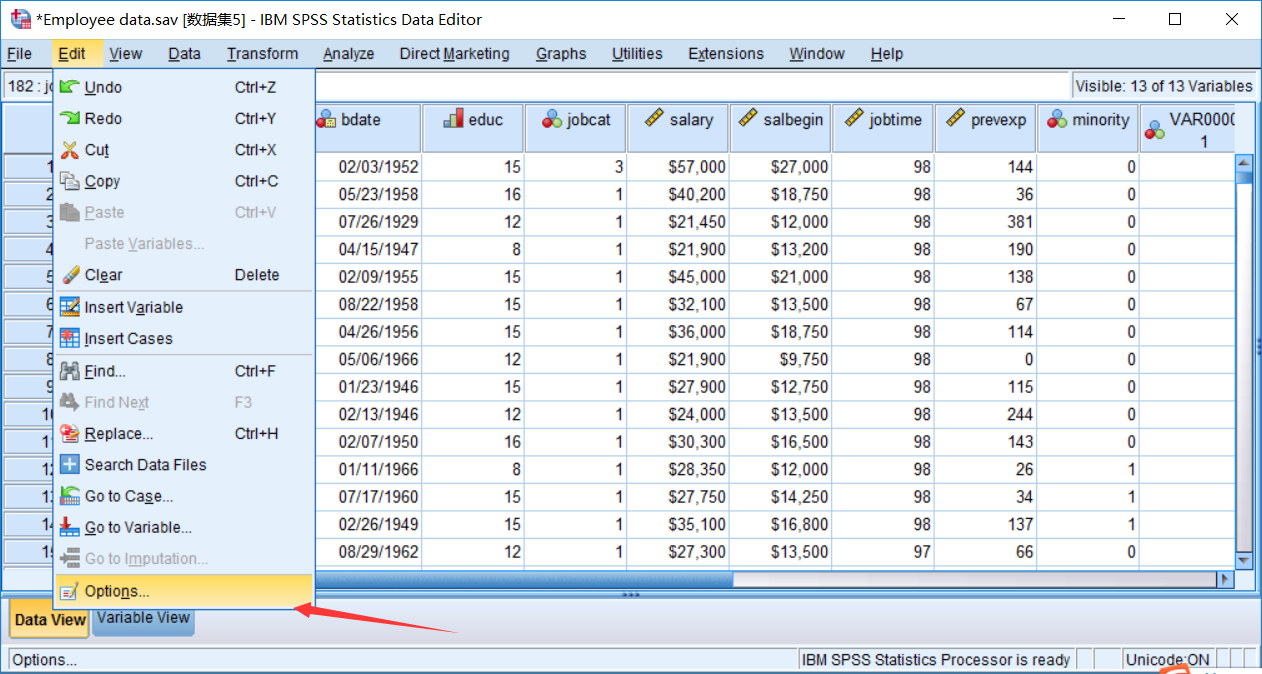Click the Insert Variable icon
The image size is (1262, 674).
(69, 307)
